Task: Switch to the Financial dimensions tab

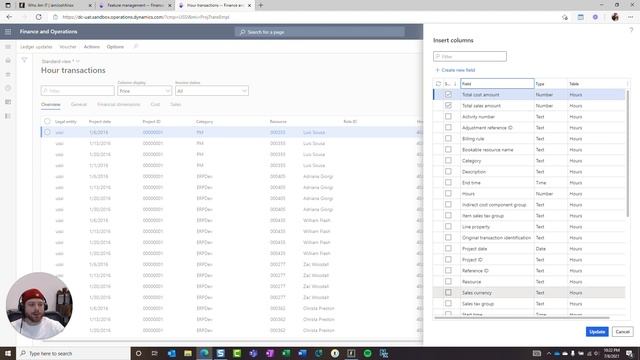Action: click(x=118, y=104)
